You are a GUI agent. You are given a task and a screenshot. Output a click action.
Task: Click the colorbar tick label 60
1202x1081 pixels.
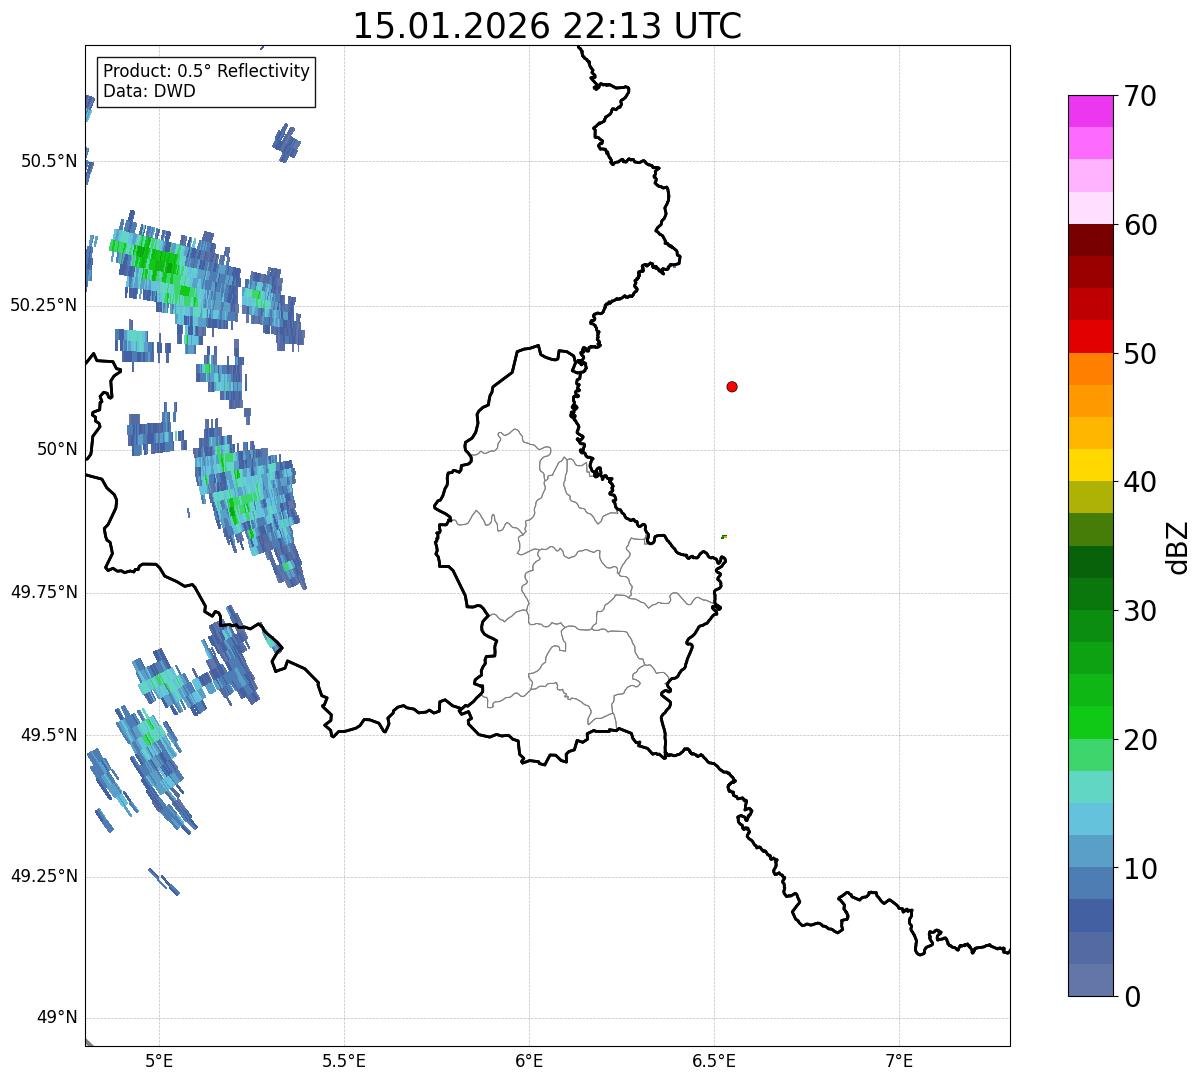coord(1140,225)
